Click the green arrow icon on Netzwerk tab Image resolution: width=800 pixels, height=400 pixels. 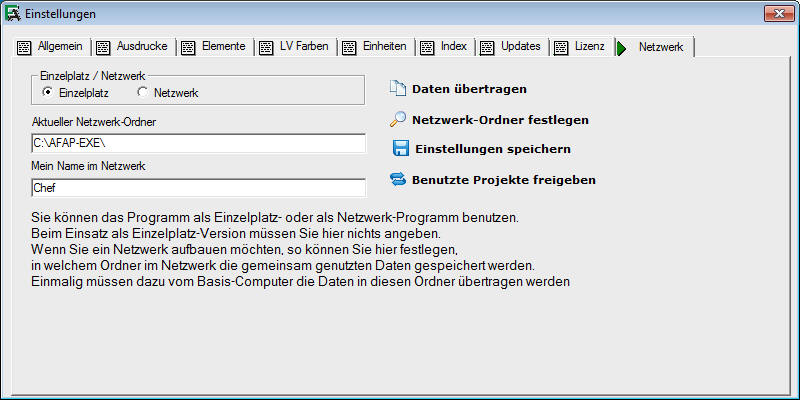pos(621,47)
